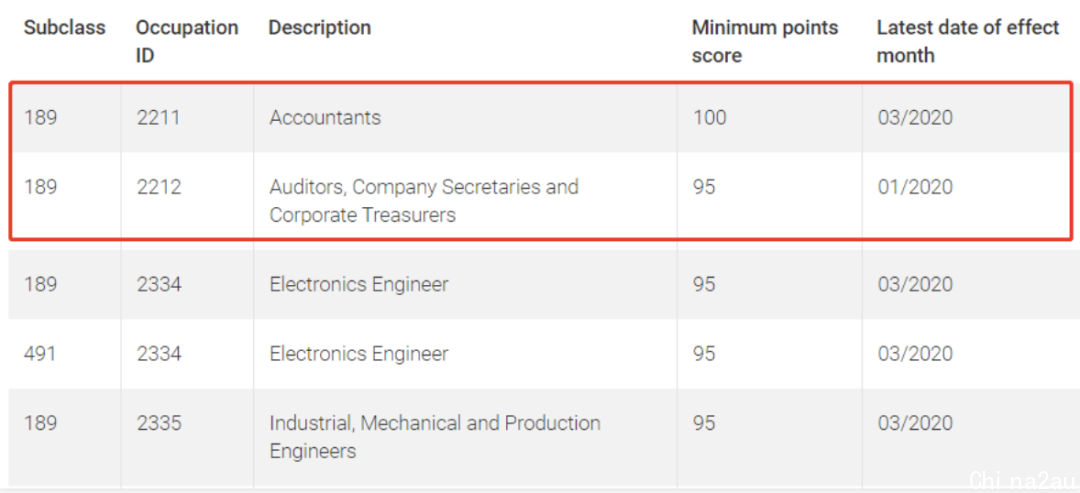1080x493 pixels.
Task: Click subclass 189 in Accountants row
Action: (41, 118)
